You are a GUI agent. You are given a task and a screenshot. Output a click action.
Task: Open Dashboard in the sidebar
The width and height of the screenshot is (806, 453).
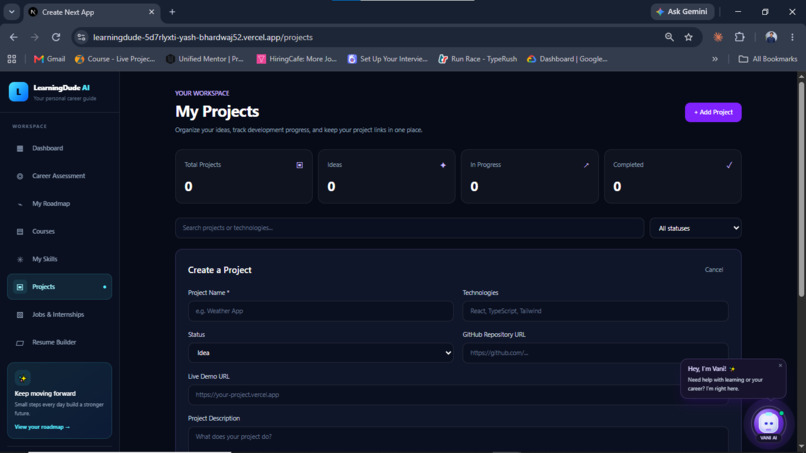coord(60,148)
